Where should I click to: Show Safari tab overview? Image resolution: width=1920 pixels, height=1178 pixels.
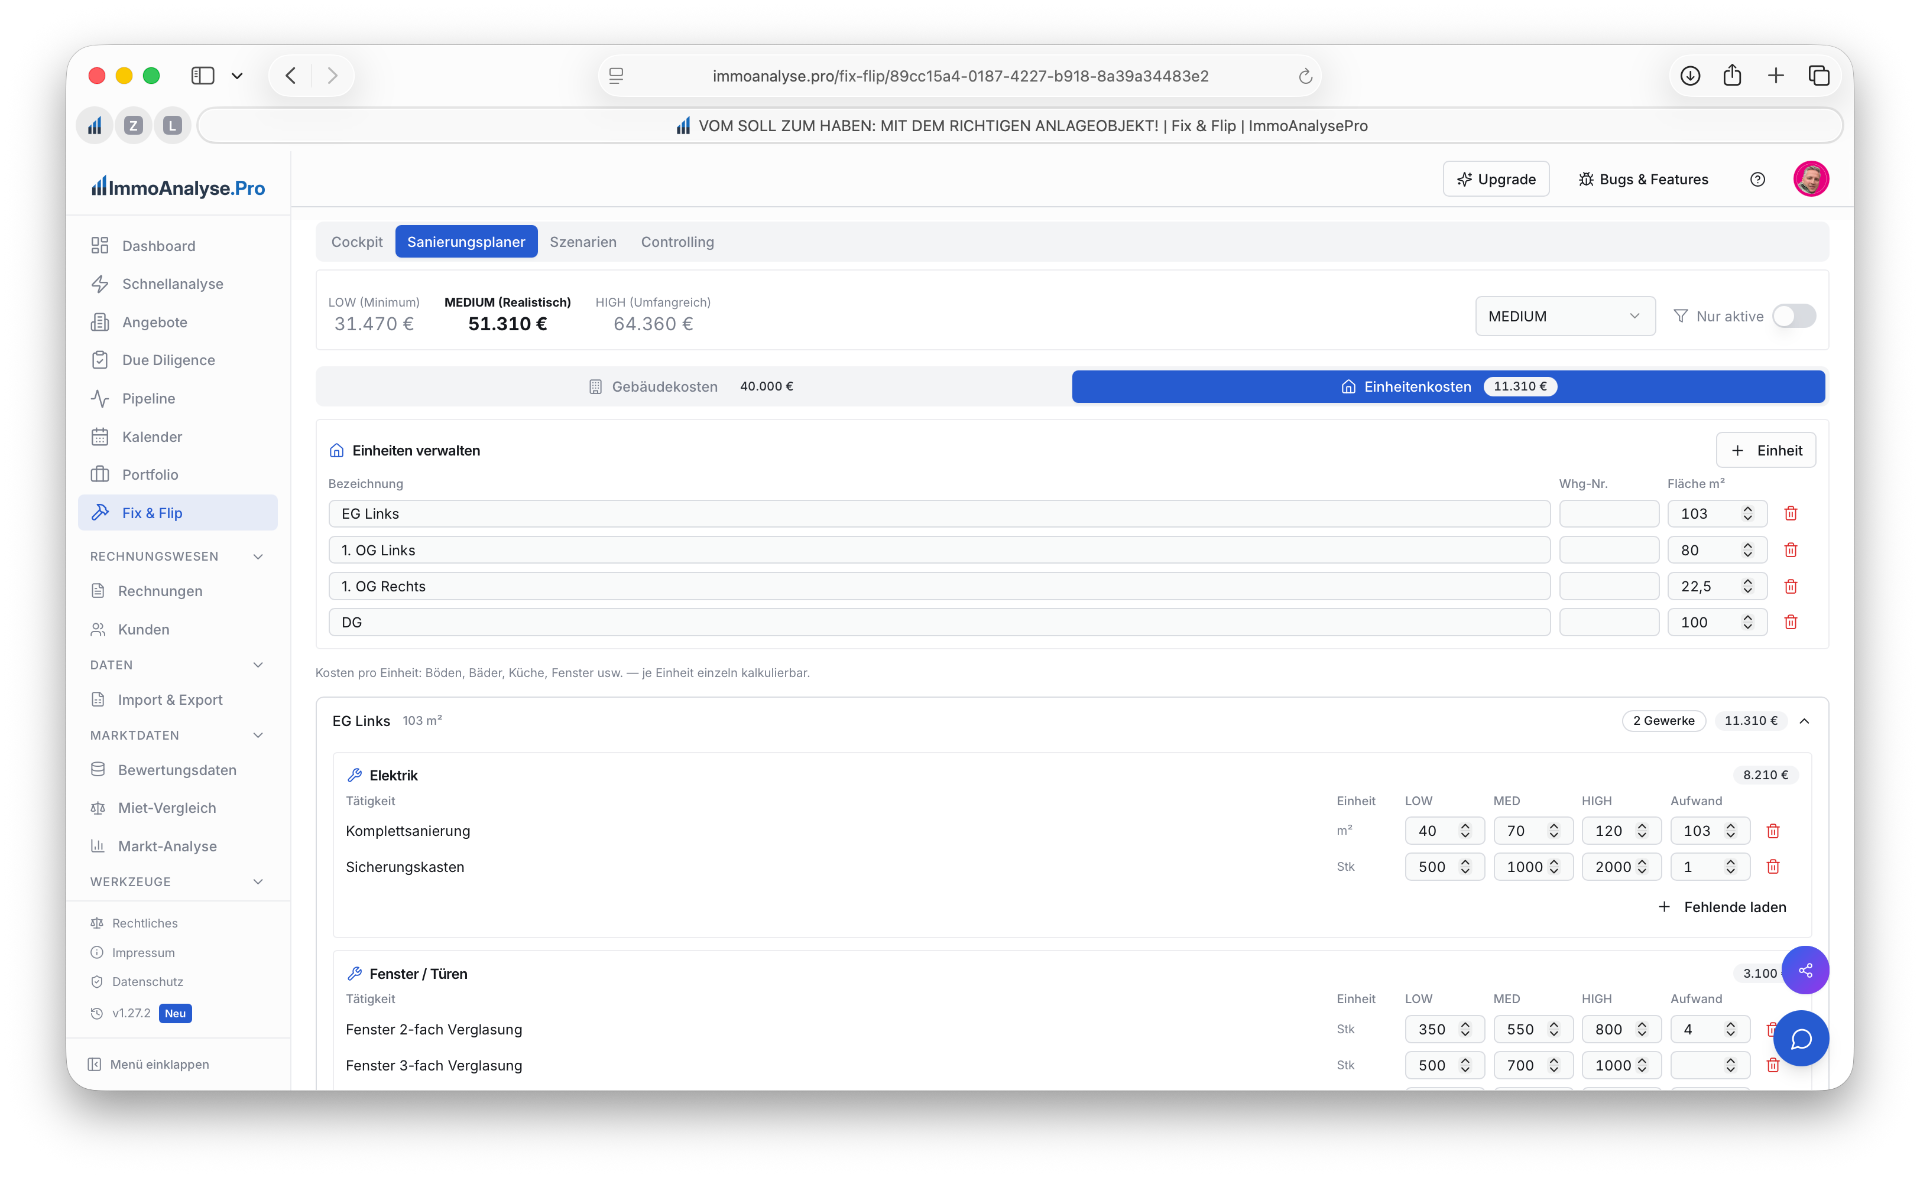coord(1819,76)
